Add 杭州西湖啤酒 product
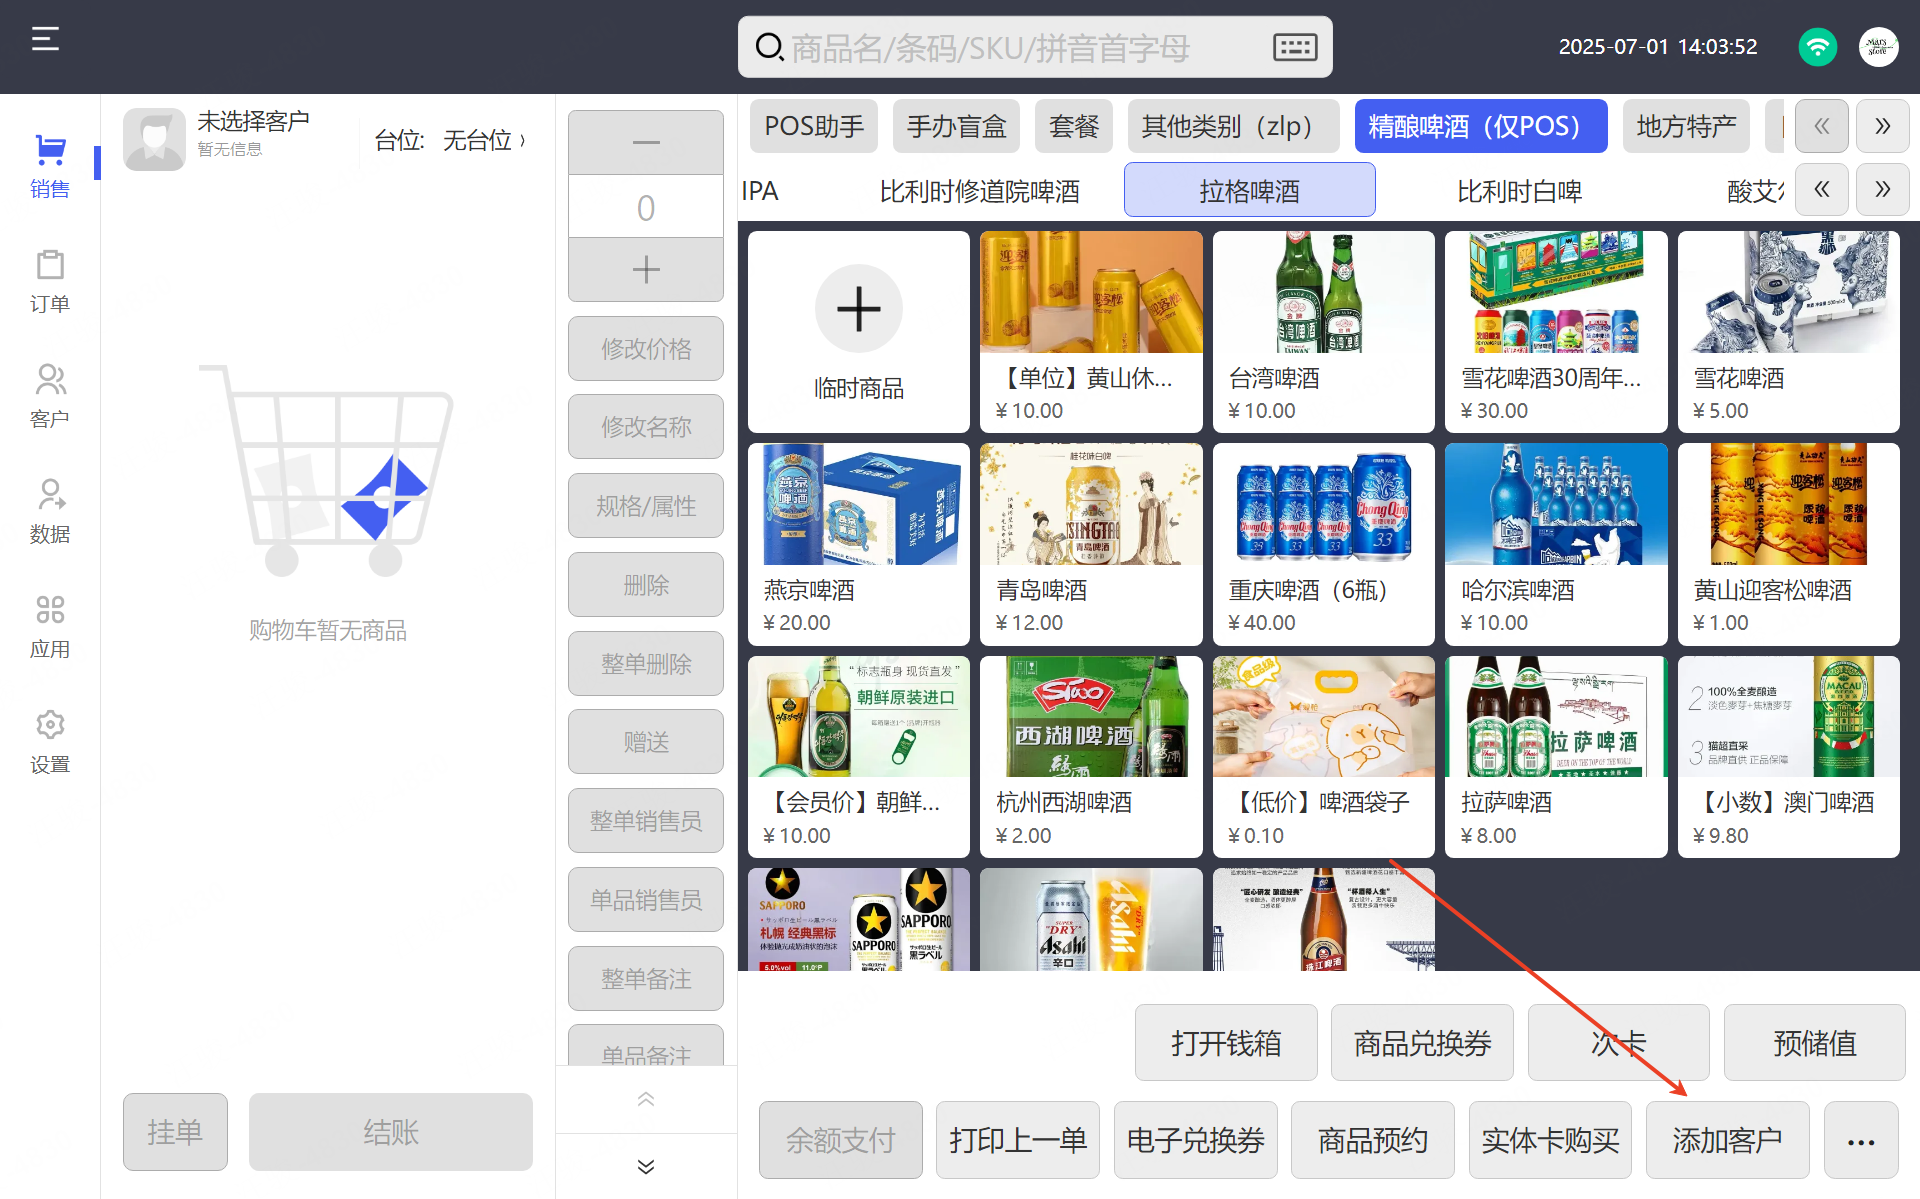1920x1199 pixels. [x=1091, y=757]
